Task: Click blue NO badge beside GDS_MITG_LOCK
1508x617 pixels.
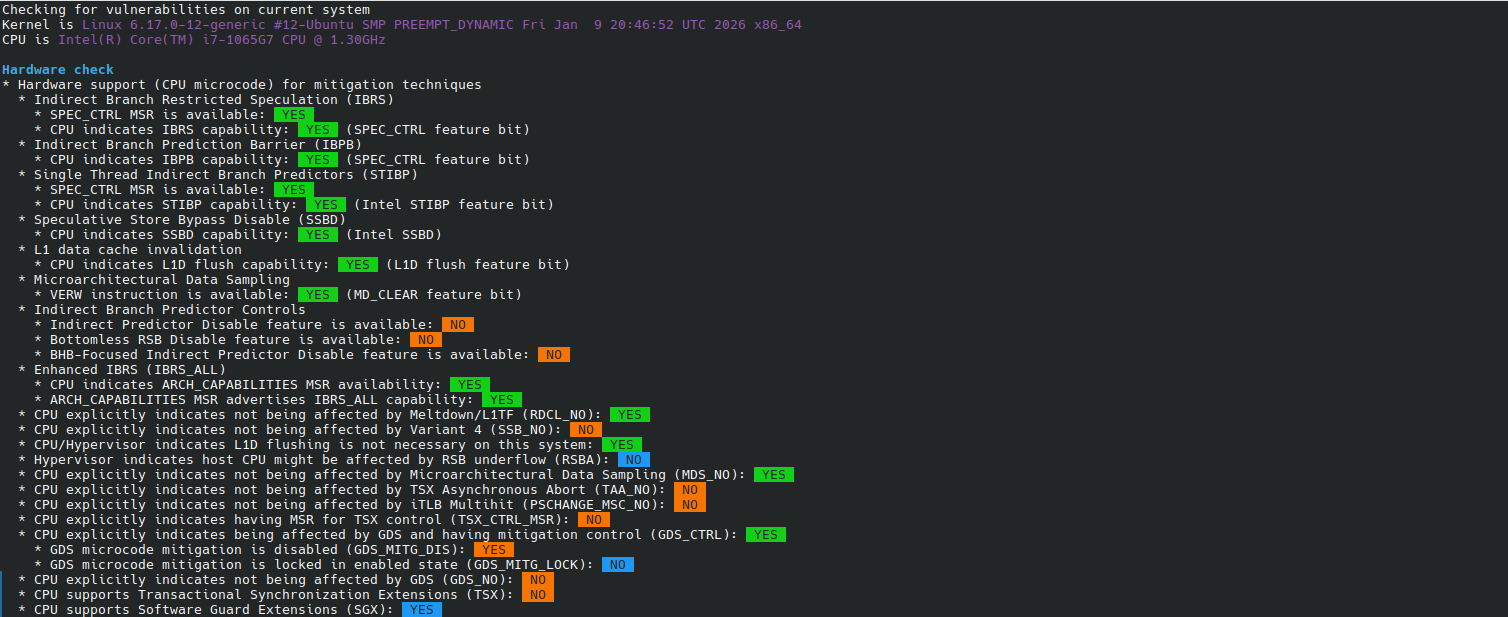Action: (617, 565)
